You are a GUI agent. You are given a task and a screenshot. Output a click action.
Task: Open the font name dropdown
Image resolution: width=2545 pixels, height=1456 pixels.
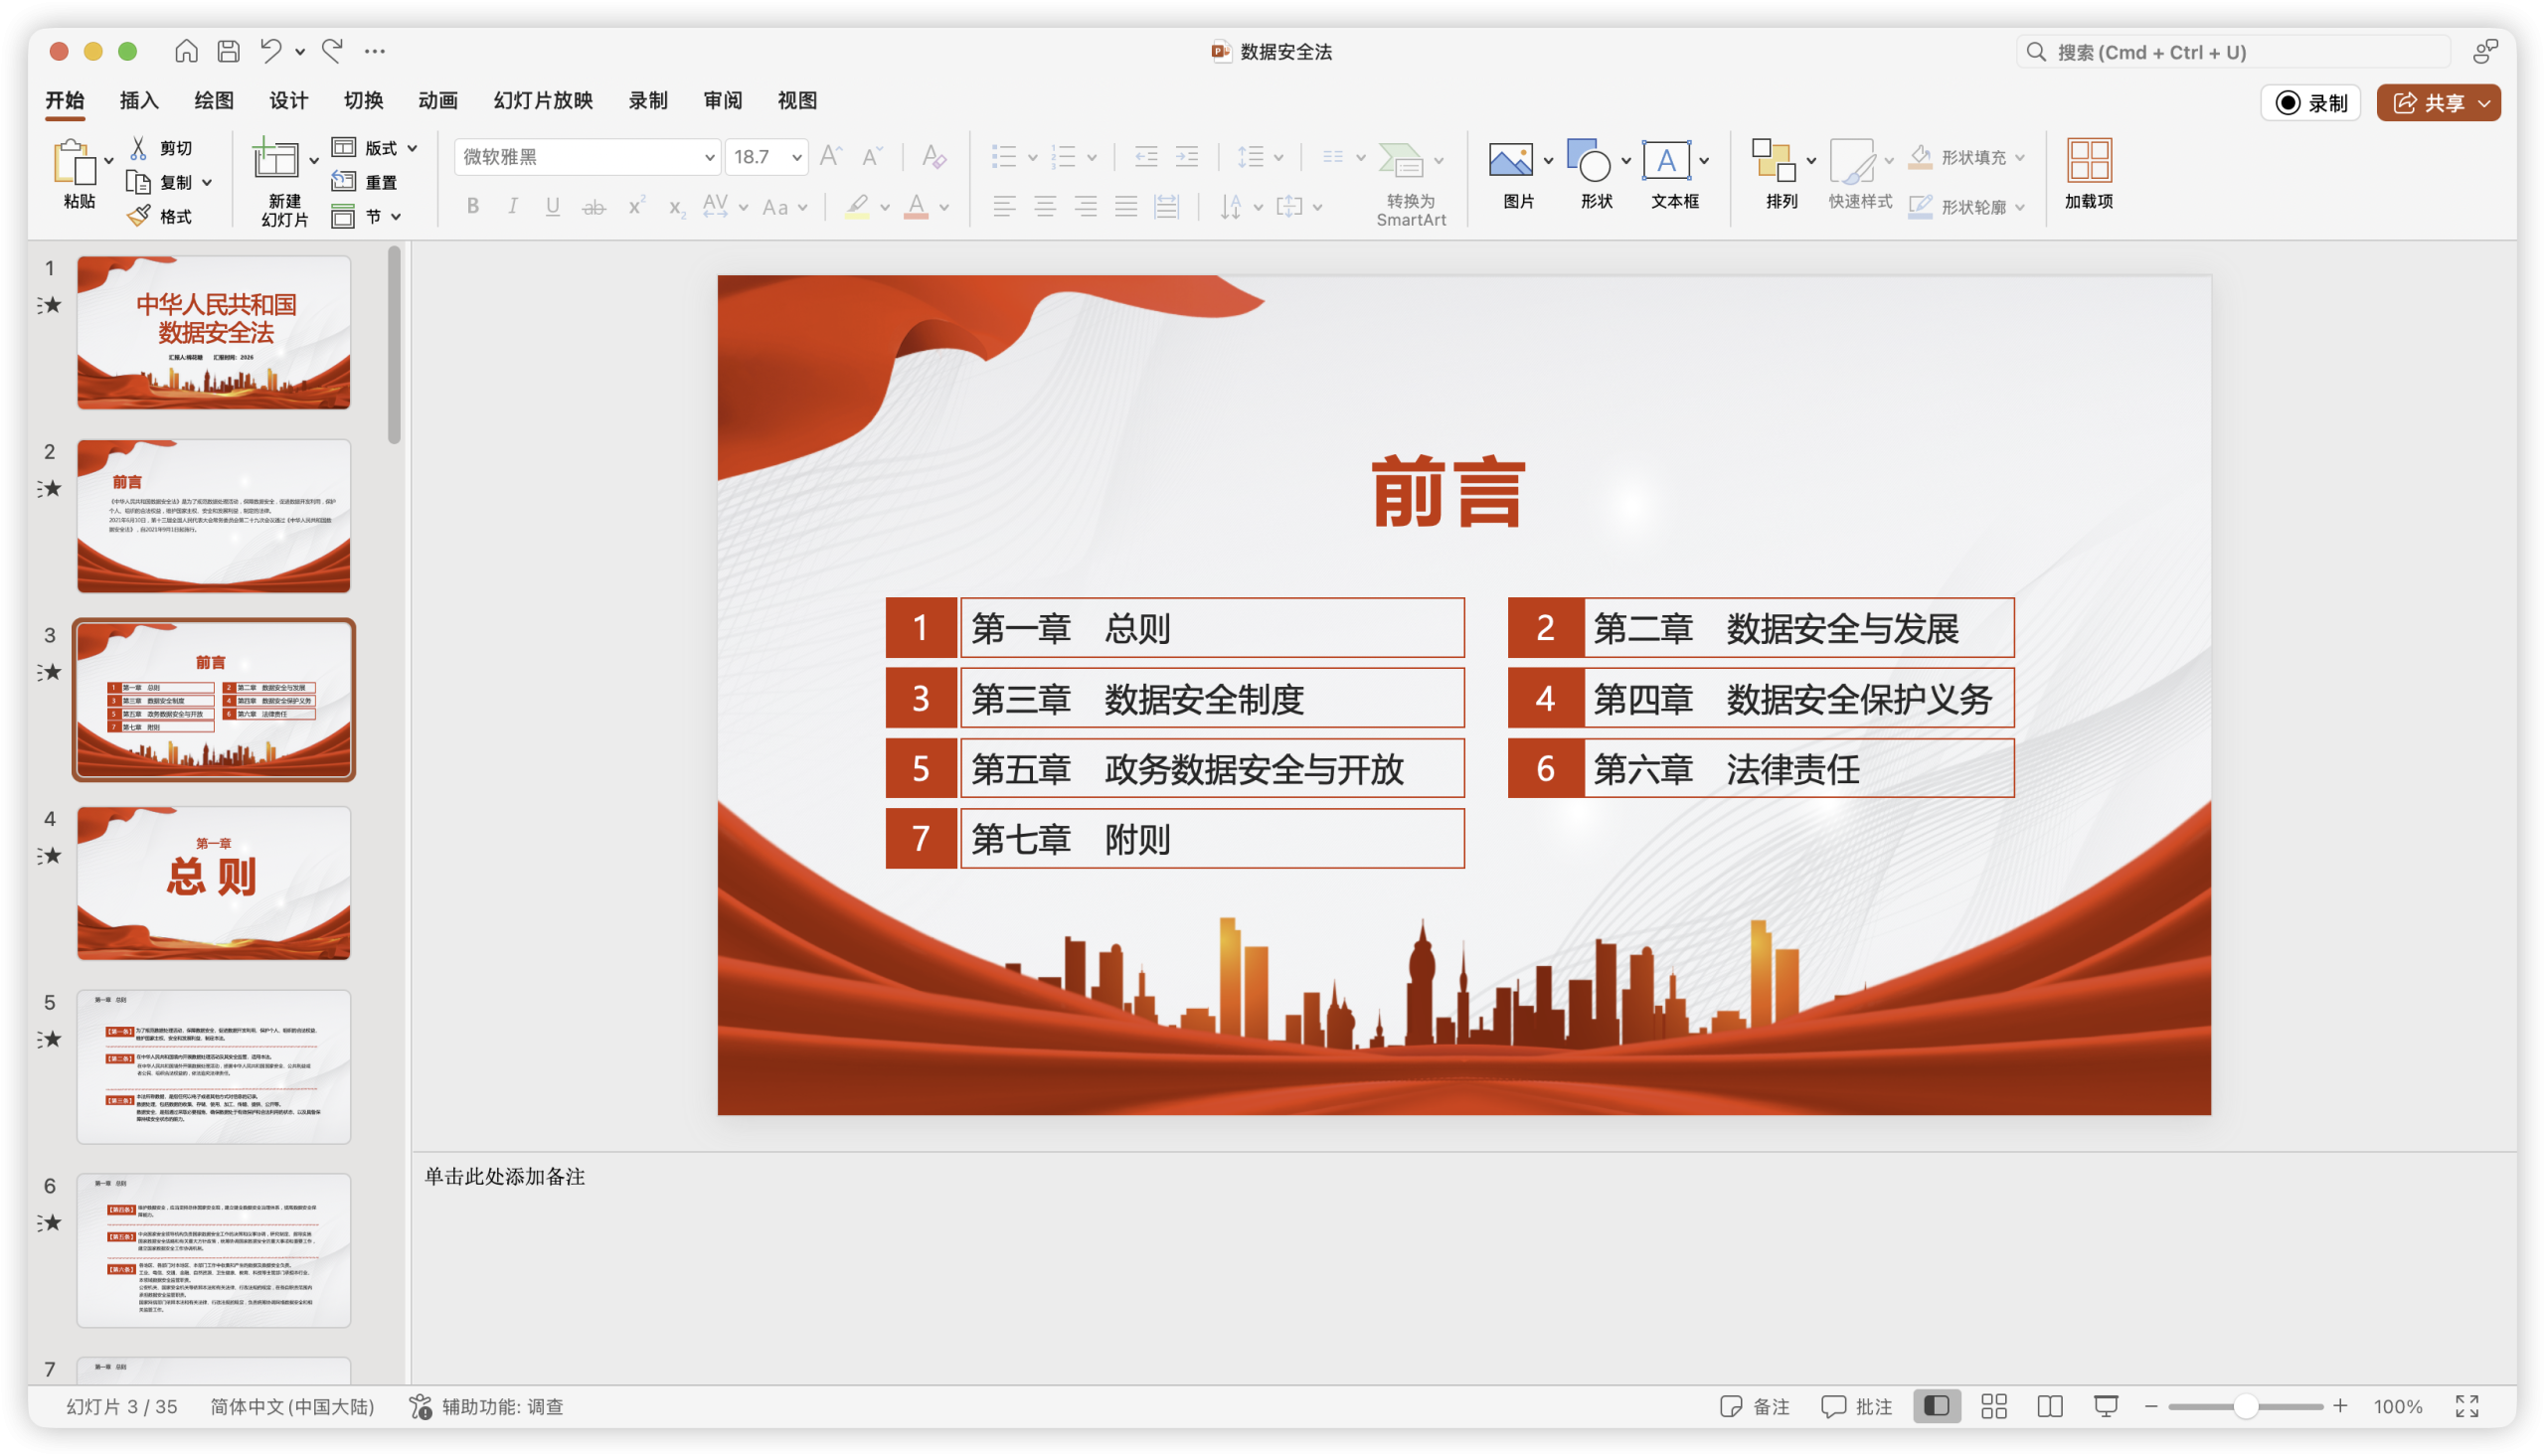[x=709, y=157]
